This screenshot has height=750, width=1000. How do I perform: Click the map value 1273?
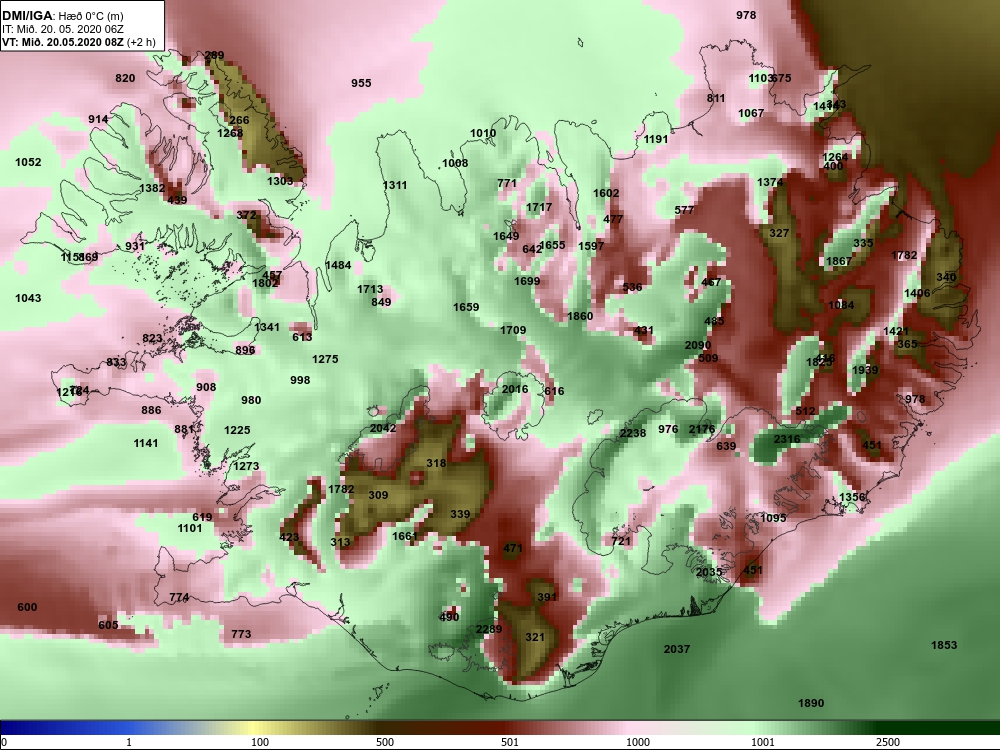point(246,466)
